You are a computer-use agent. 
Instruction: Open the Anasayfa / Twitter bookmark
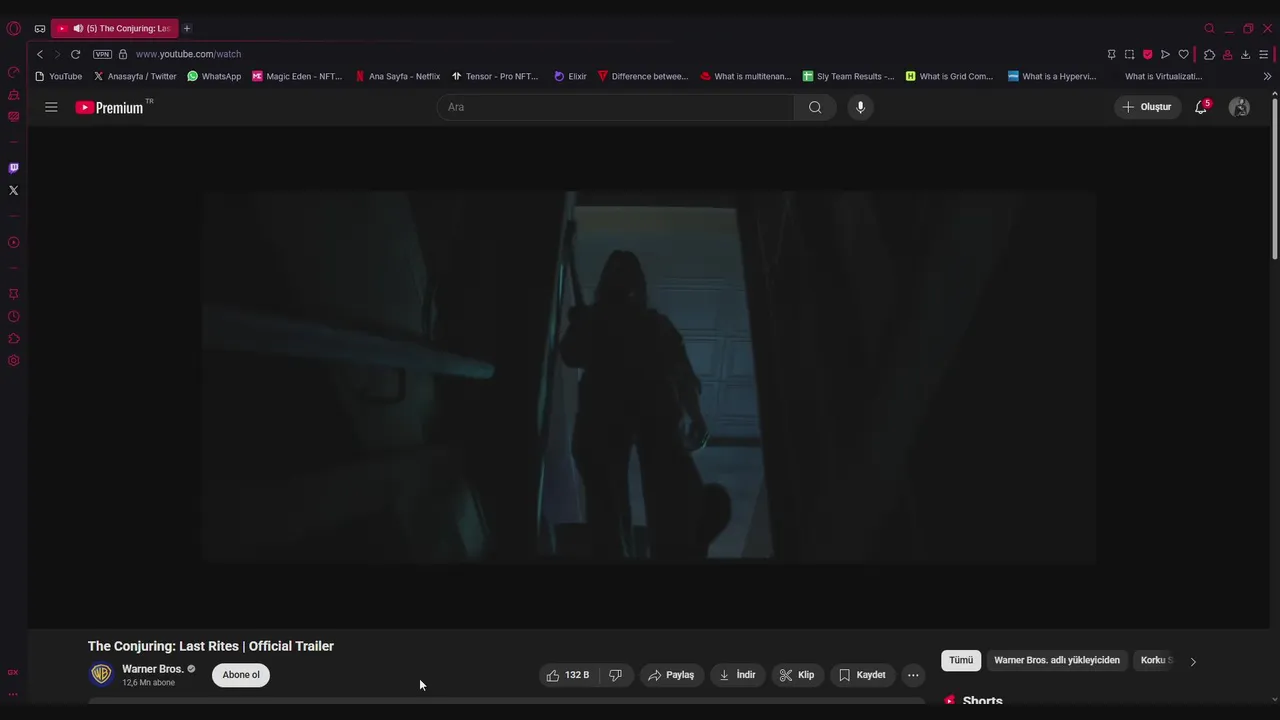[x=135, y=76]
